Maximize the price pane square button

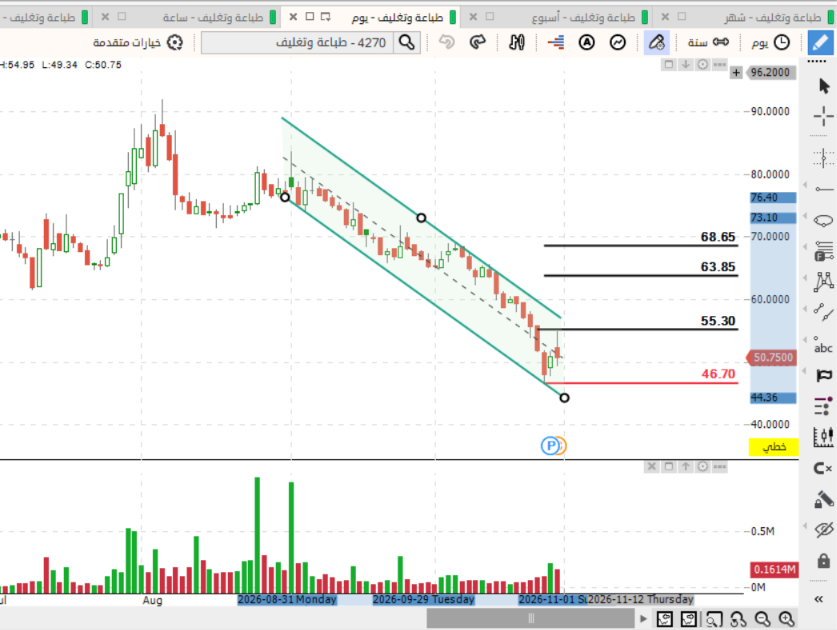[668, 65]
